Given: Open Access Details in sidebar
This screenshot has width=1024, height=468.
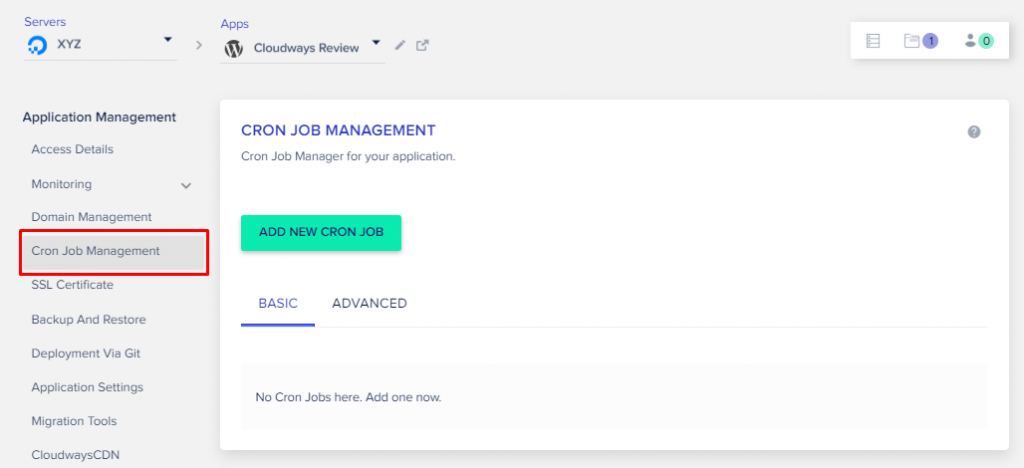Looking at the screenshot, I should [72, 150].
